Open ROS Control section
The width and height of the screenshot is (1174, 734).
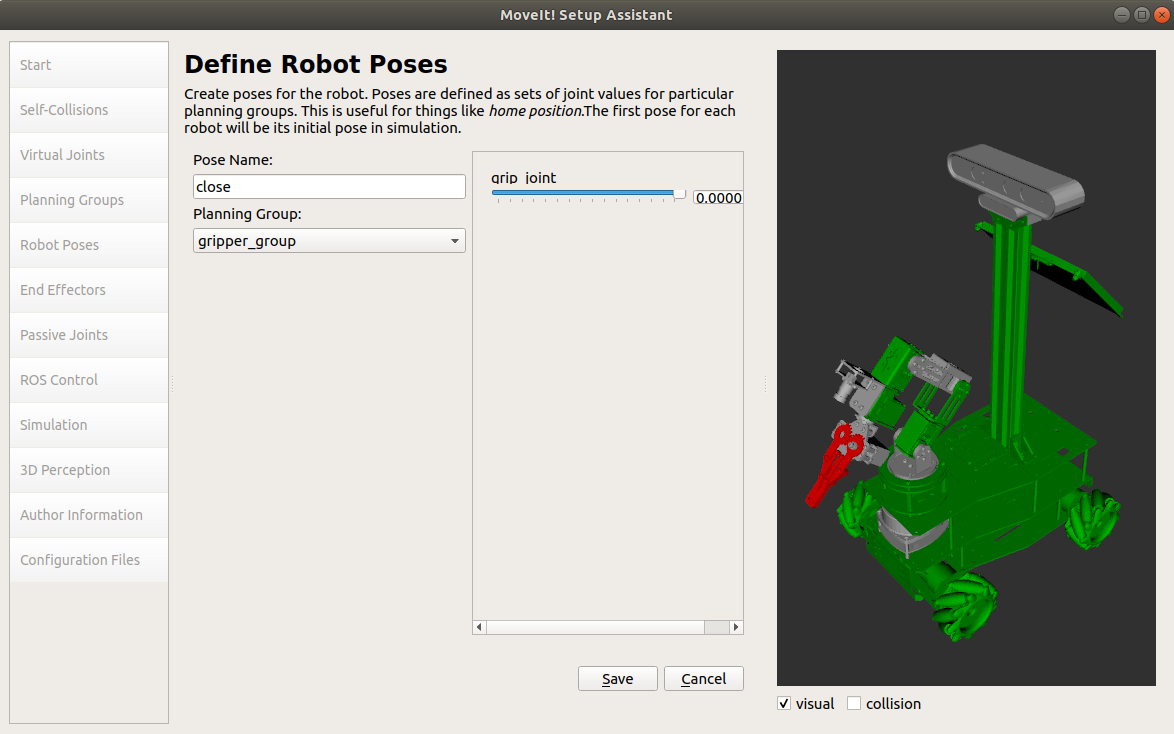[89, 380]
